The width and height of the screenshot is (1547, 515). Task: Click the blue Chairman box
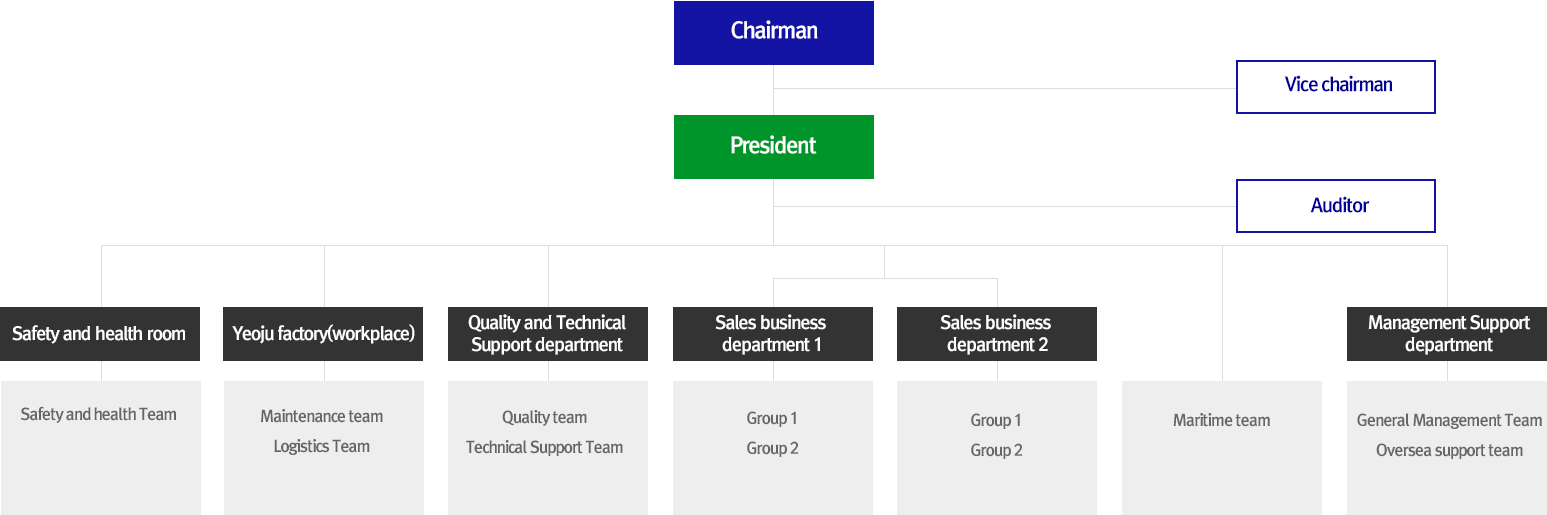coord(773,32)
